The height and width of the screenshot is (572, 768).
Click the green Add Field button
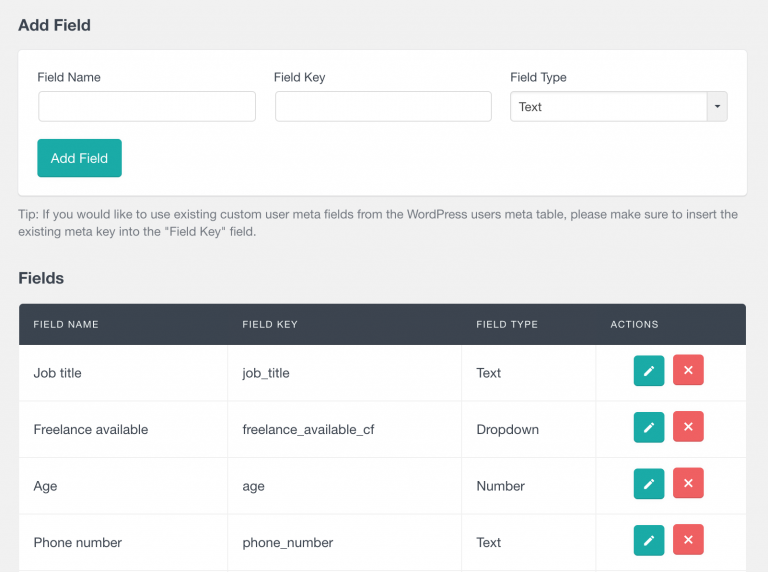pos(79,158)
